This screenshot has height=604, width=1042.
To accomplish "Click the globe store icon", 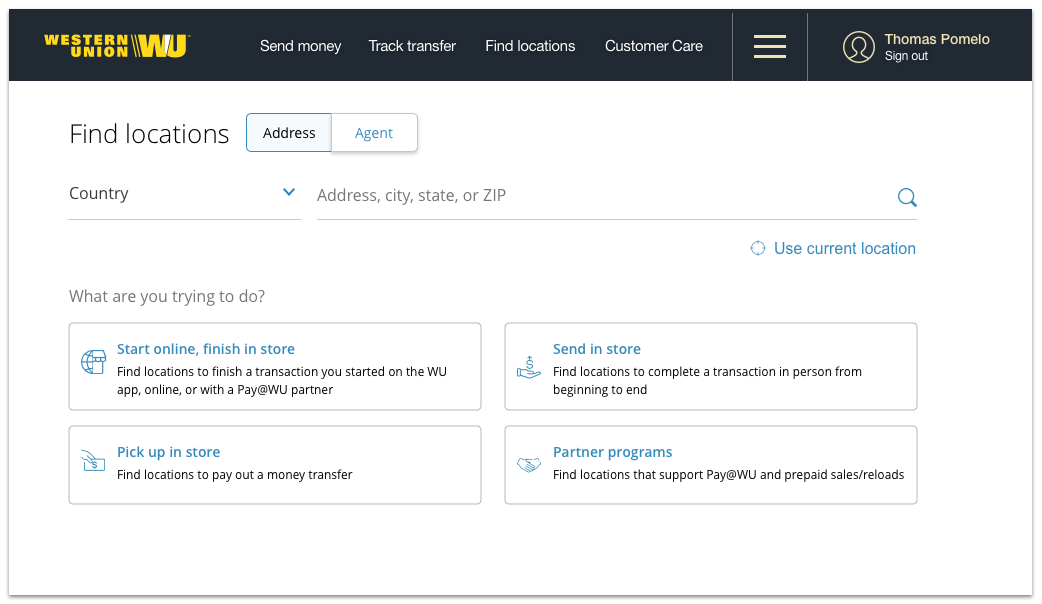I will tap(94, 362).
